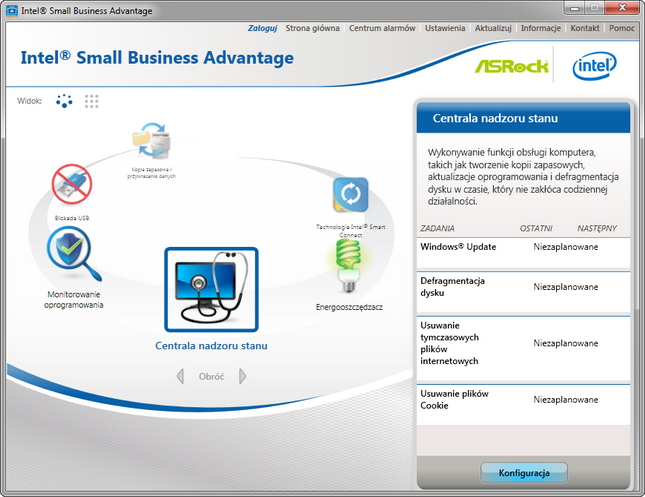Select the Defragmentacja dysku task
The height and width of the screenshot is (497, 645).
coord(523,292)
